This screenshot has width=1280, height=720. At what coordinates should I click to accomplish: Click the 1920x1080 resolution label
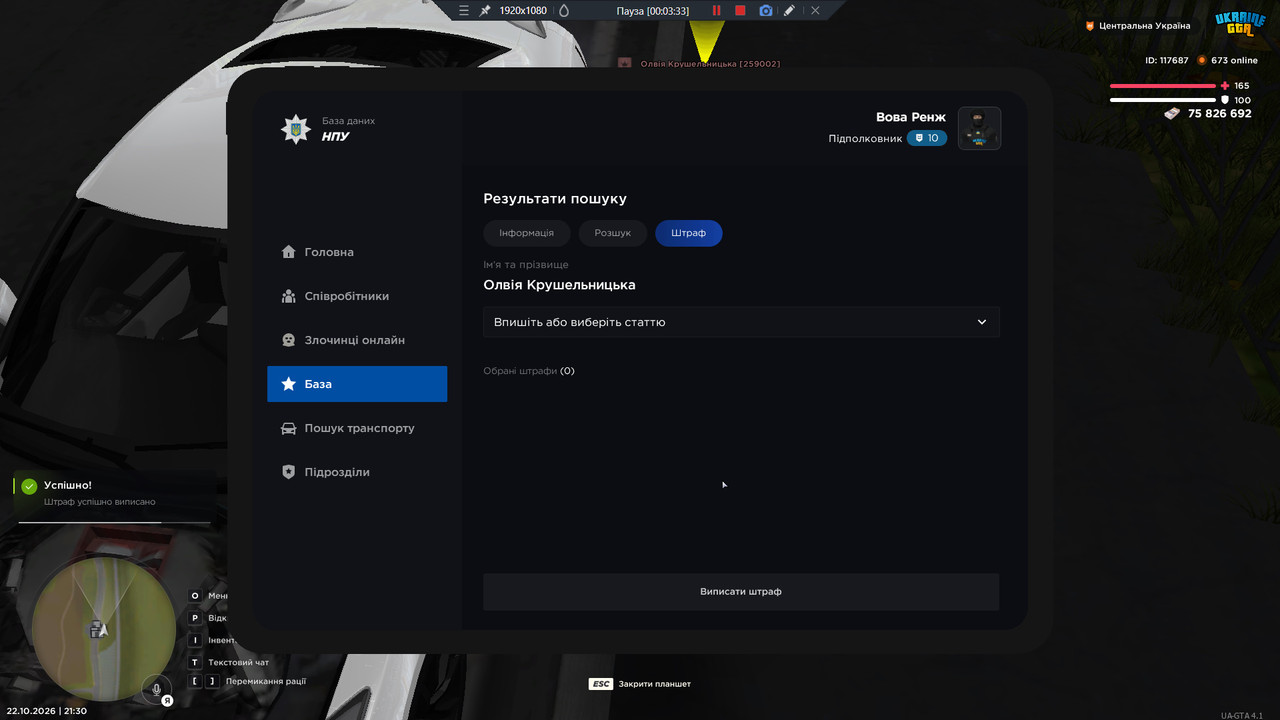pos(523,10)
